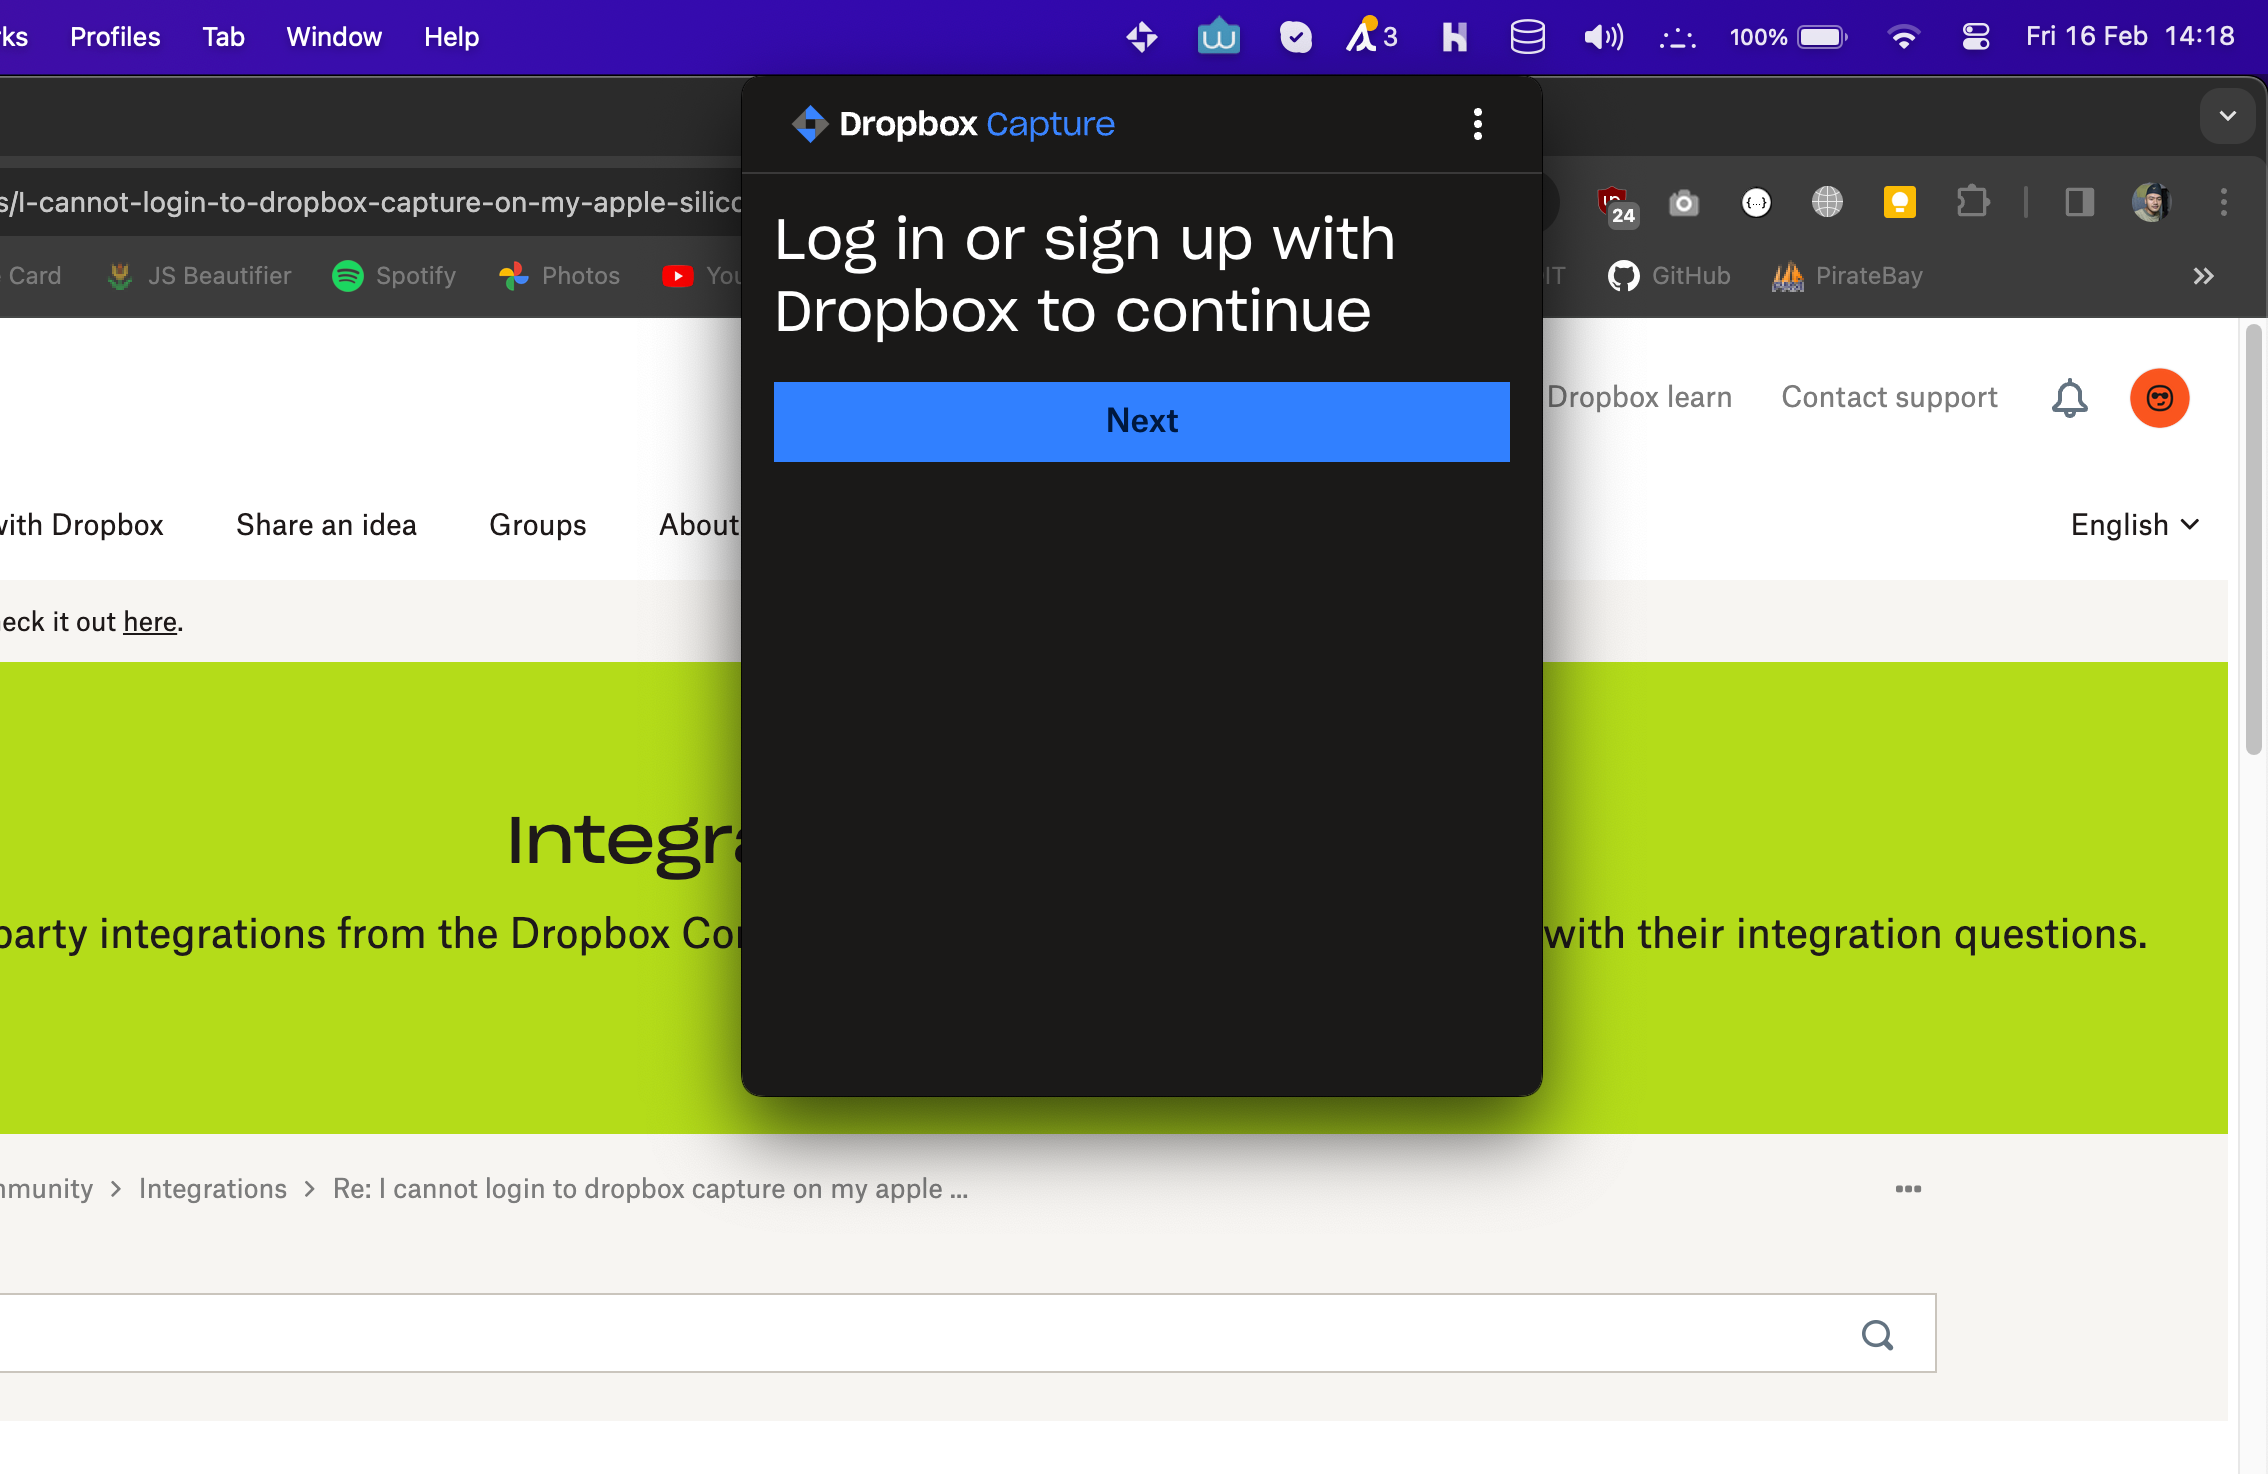Click the 'Re: I cannot login' breadcrumb
Viewport: 2268px width, 1474px height.
pos(650,1189)
